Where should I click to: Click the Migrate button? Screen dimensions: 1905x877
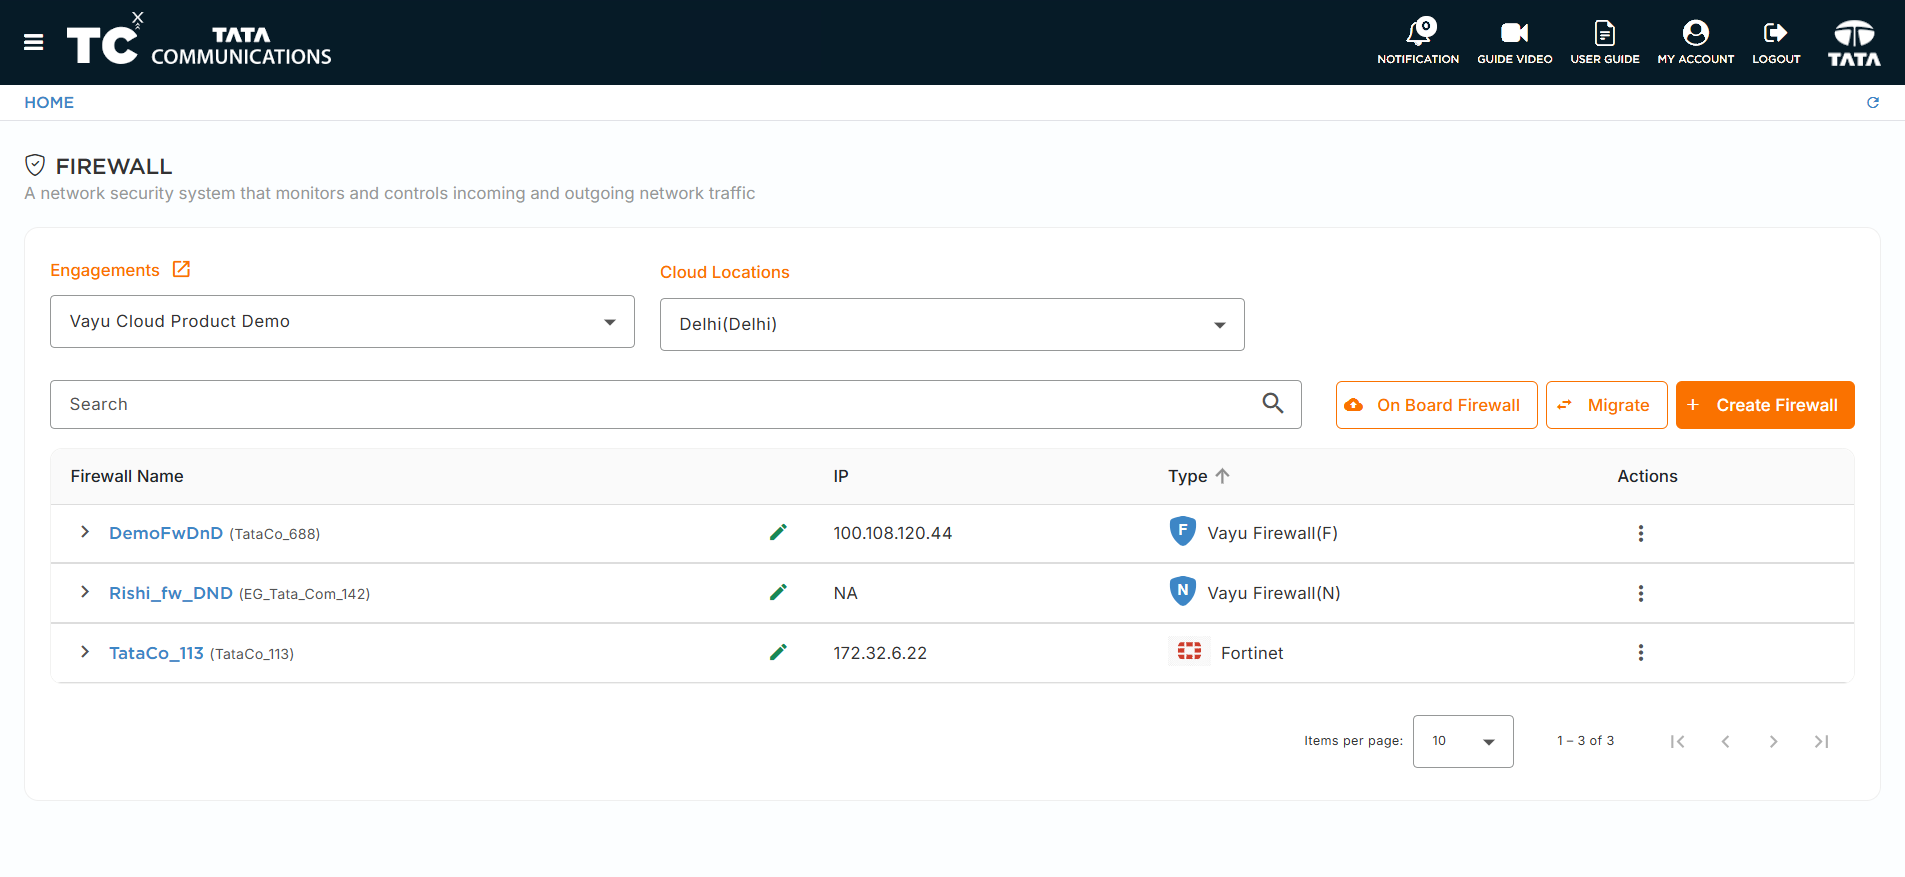pyautogui.click(x=1607, y=405)
